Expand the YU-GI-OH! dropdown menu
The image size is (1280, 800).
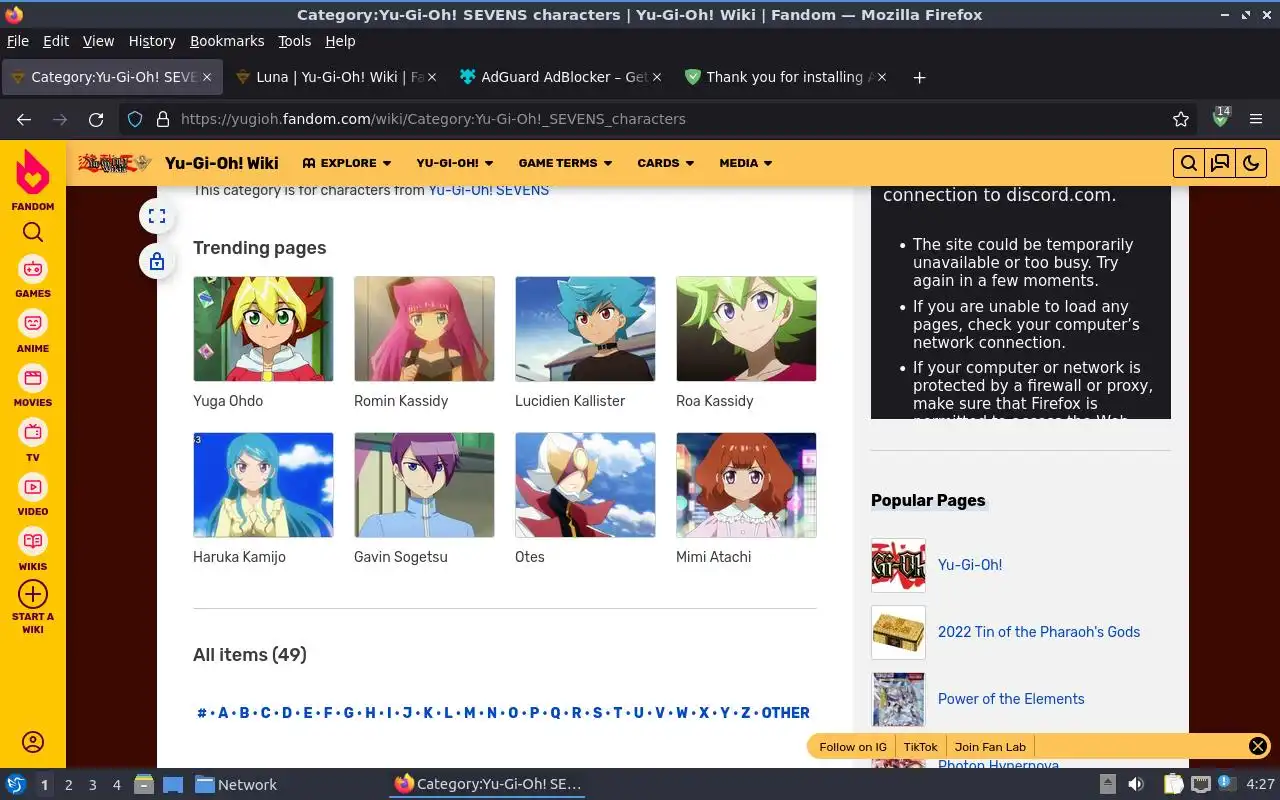coord(455,163)
